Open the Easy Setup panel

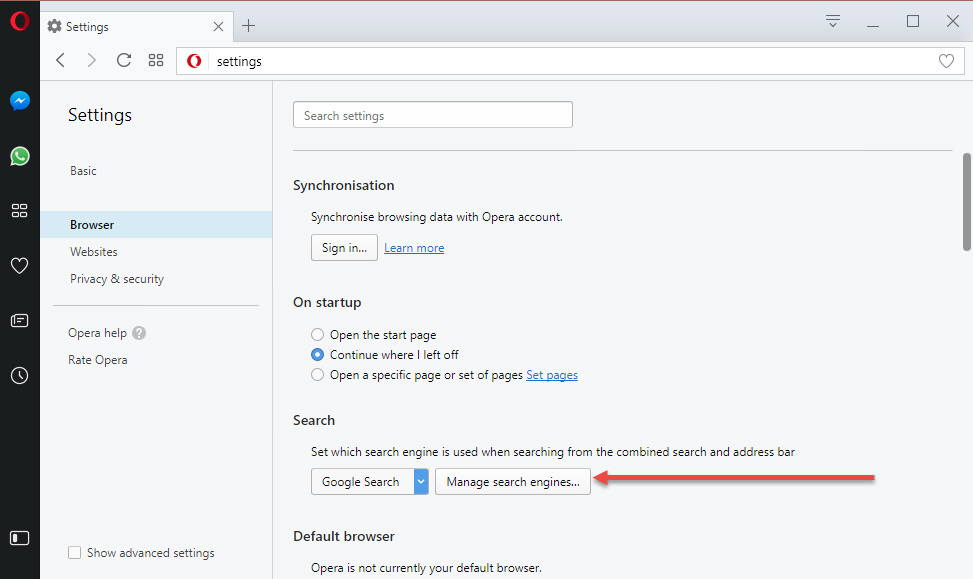(x=832, y=20)
